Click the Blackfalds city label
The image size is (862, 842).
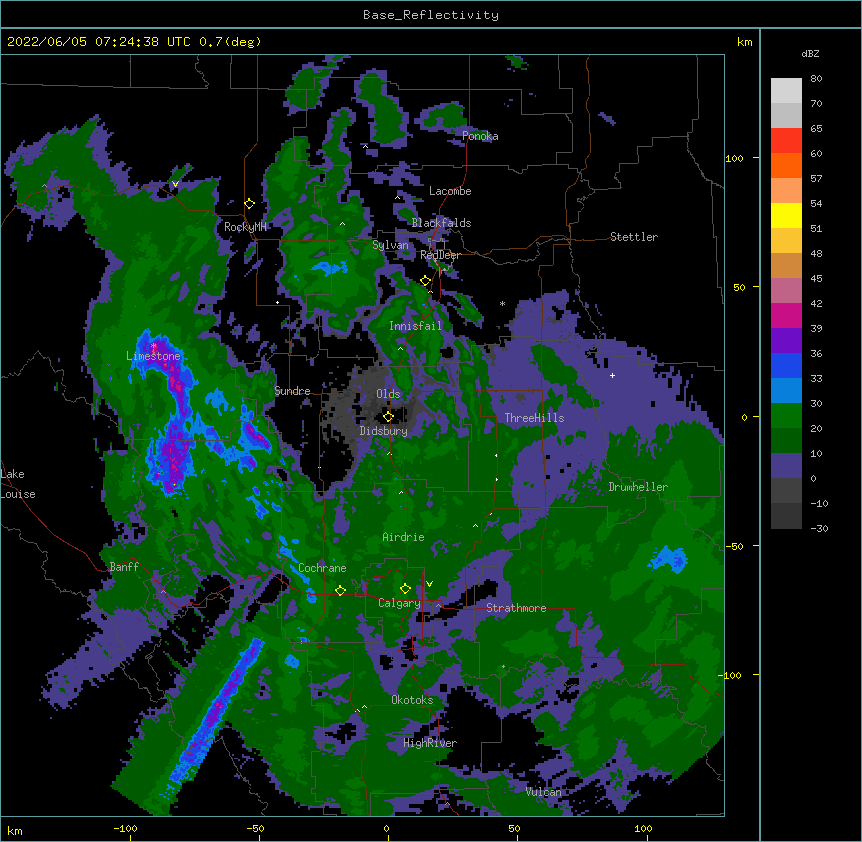441,223
